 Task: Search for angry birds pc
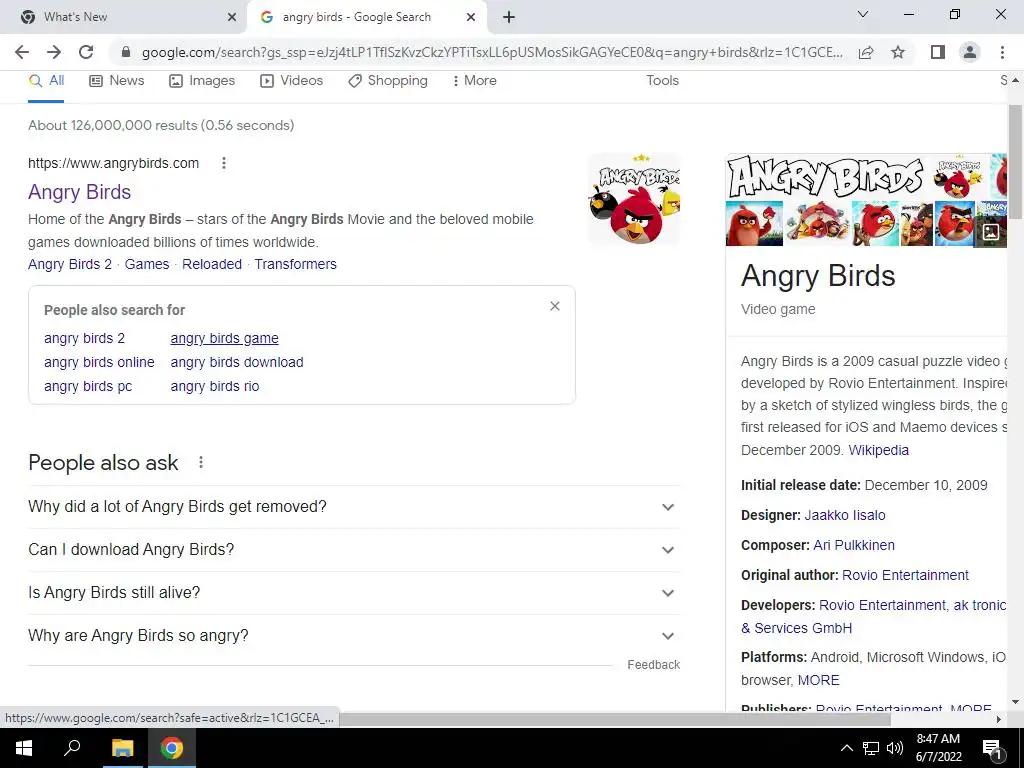[88, 387]
